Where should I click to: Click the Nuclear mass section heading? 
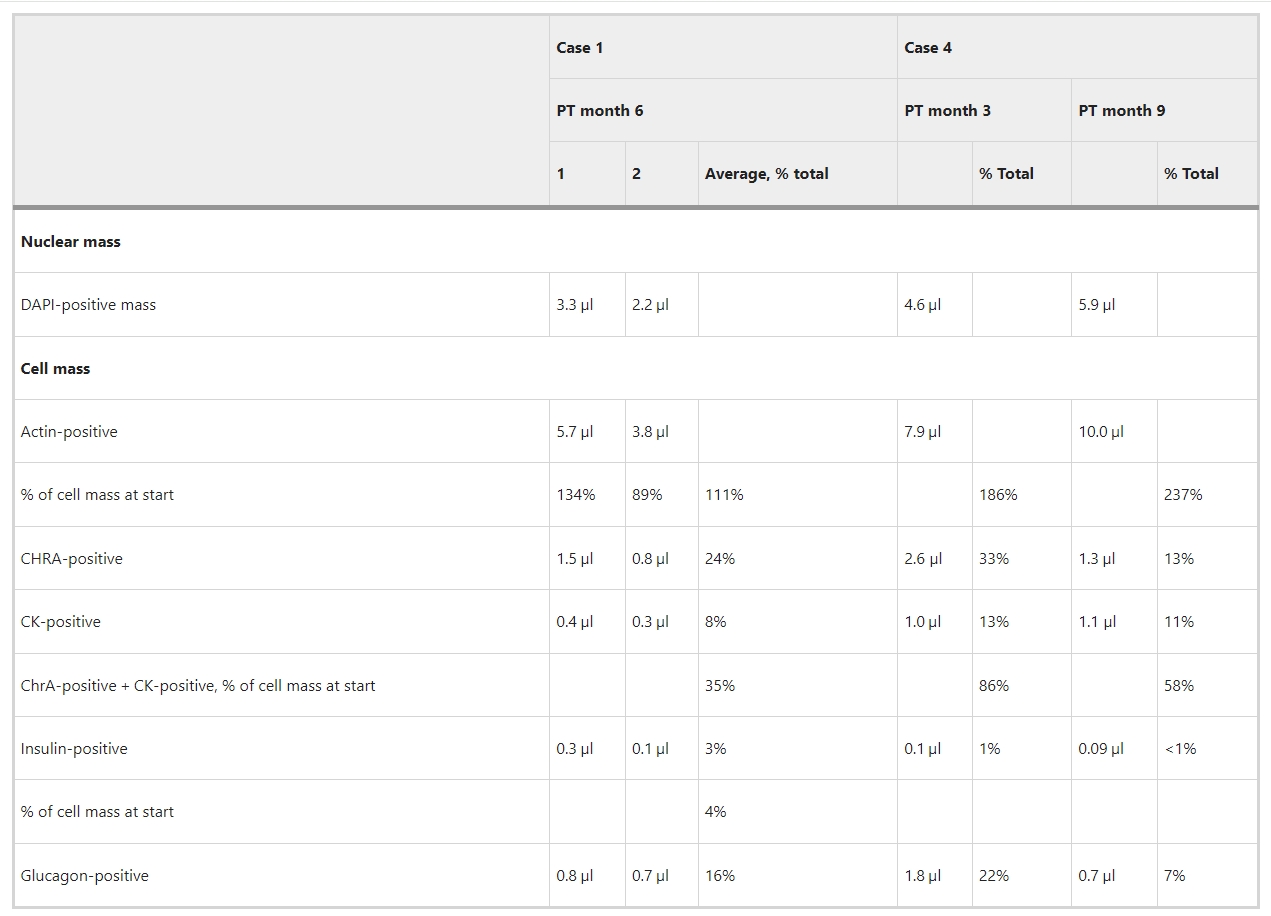coord(70,242)
